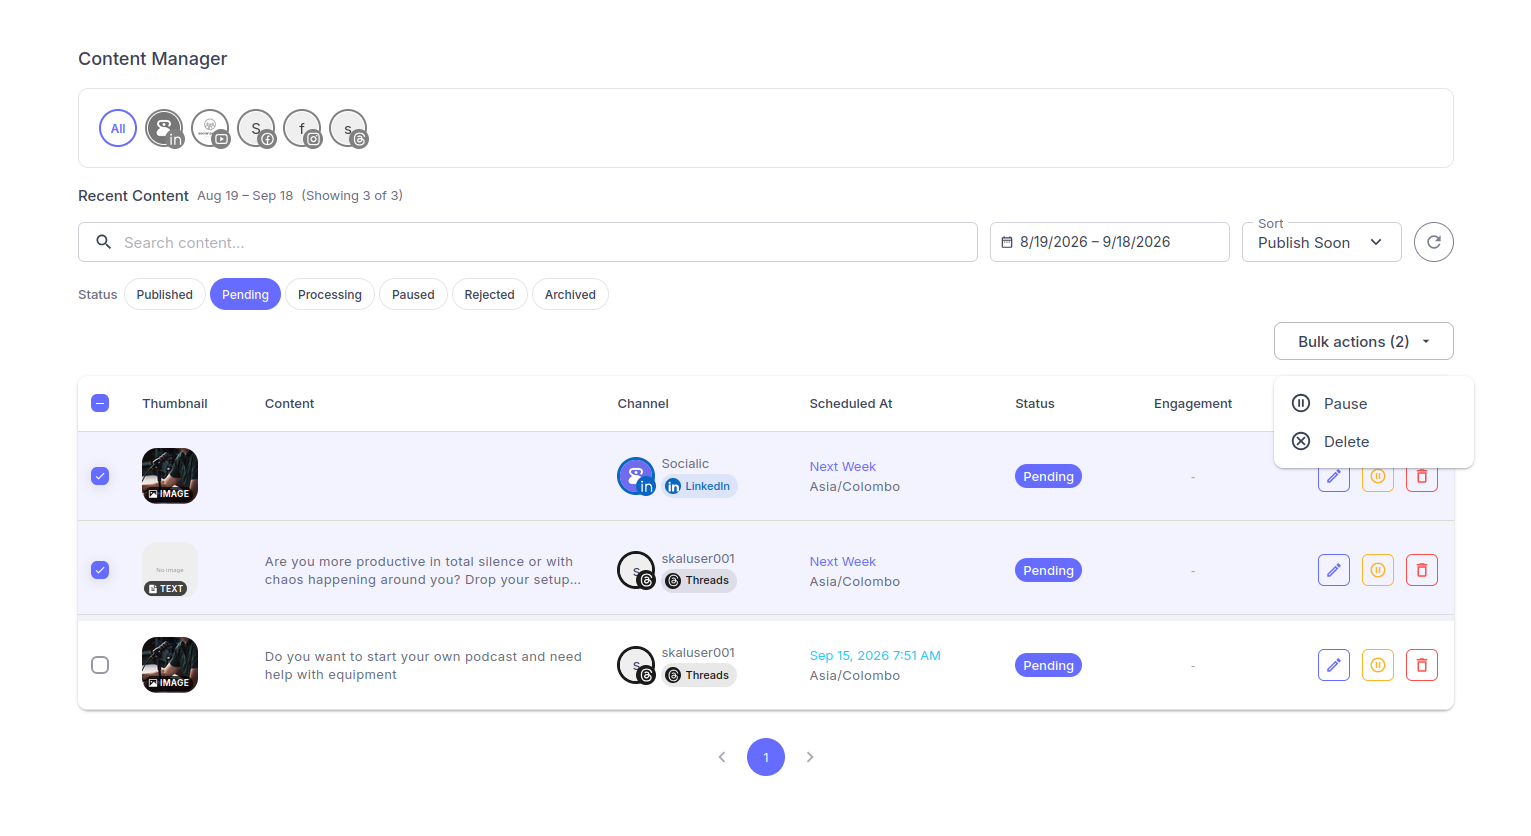This screenshot has width=1531, height=836.
Task: Click 'Sep 15, 2026 7:51 AM' scheduled time
Action: tap(875, 656)
